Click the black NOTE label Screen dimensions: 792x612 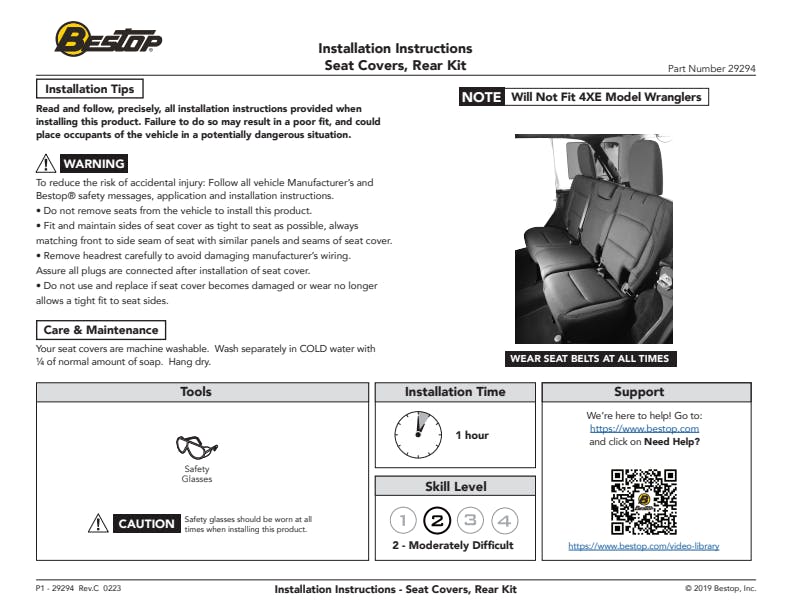481,97
